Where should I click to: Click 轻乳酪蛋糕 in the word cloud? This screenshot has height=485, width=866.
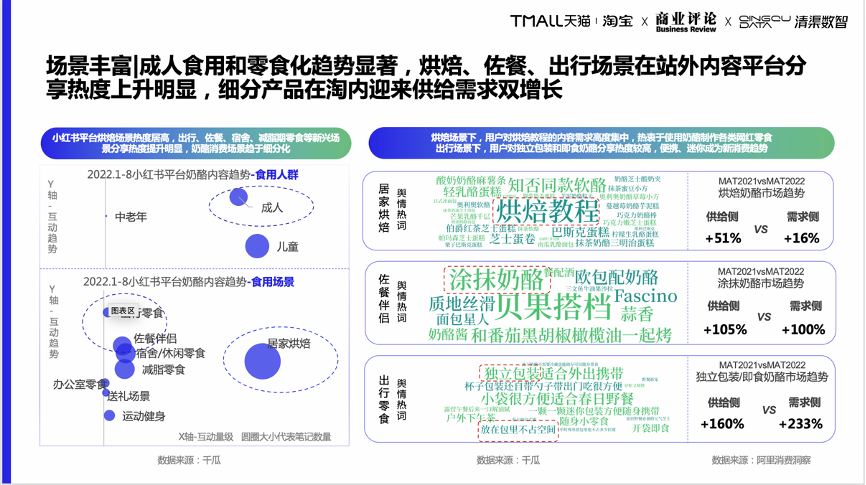[472, 192]
